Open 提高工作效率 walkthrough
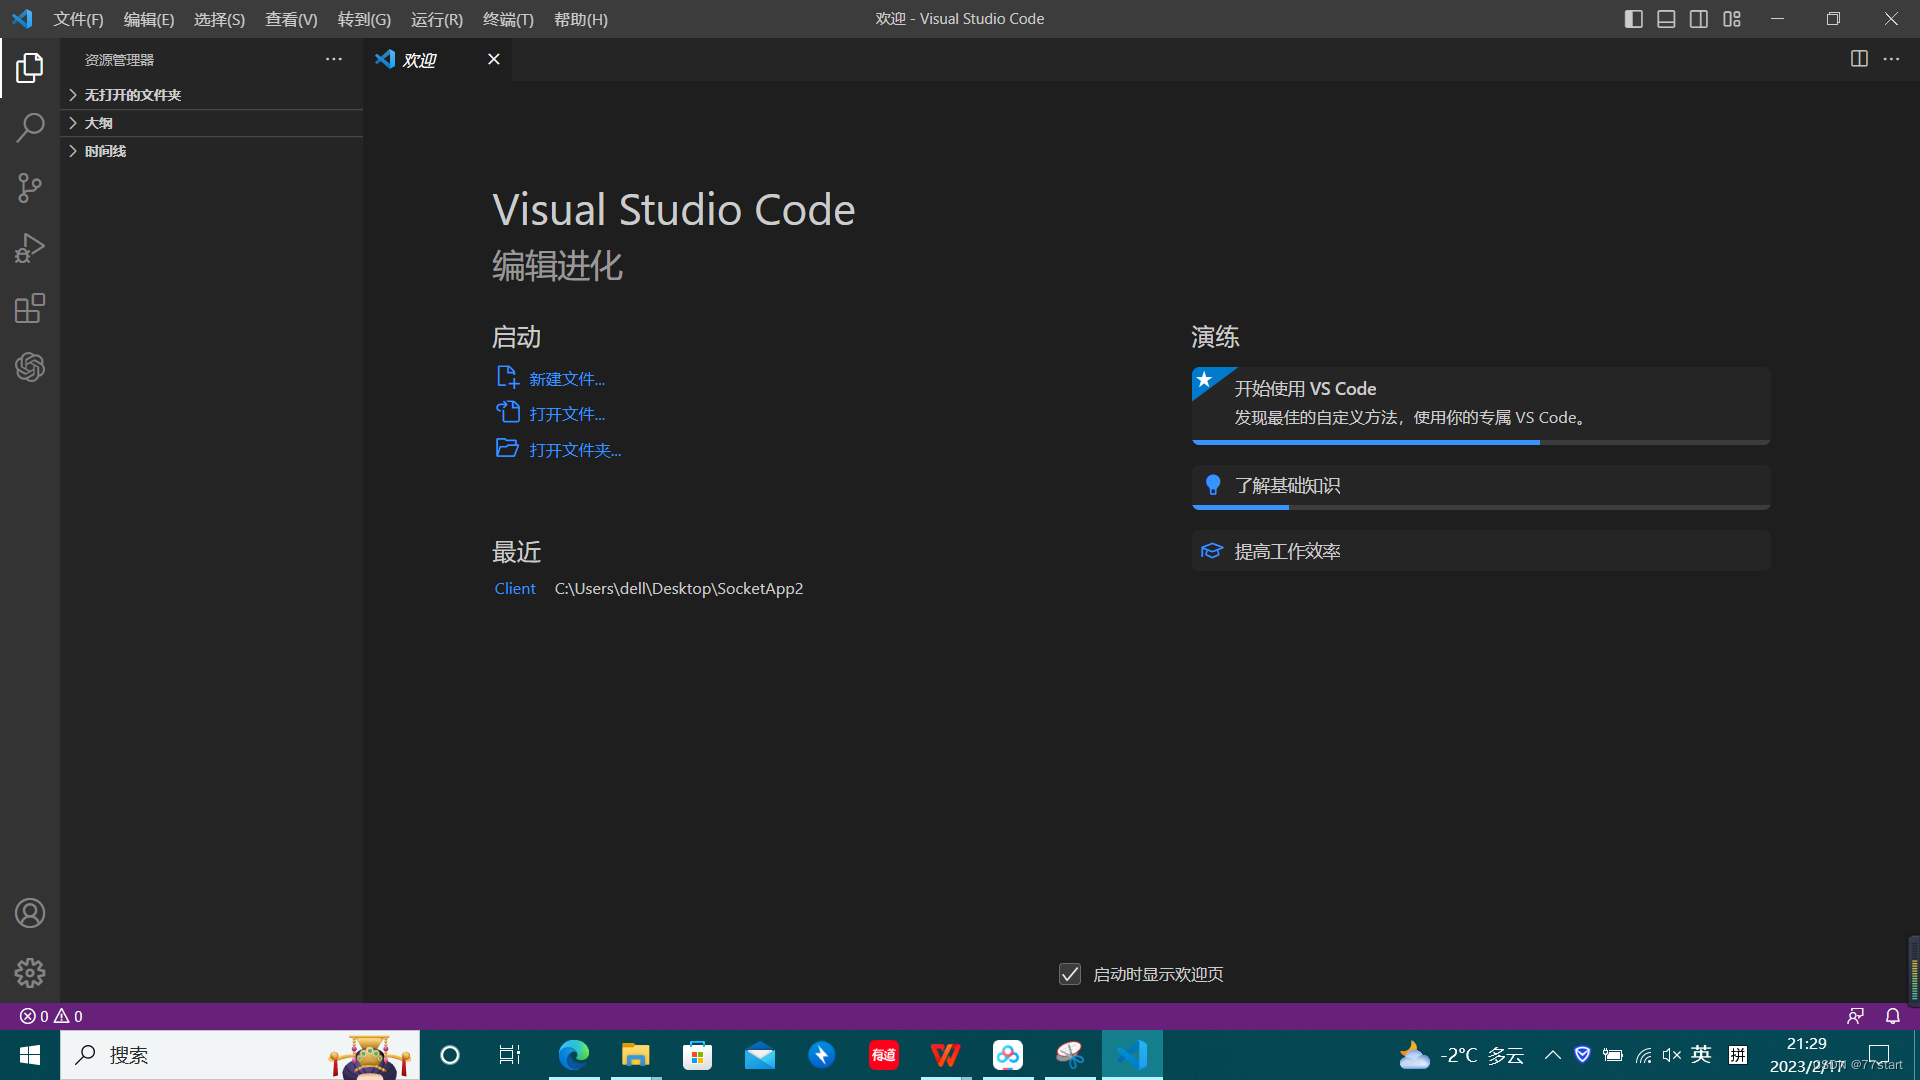This screenshot has width=1920, height=1080. (1481, 551)
